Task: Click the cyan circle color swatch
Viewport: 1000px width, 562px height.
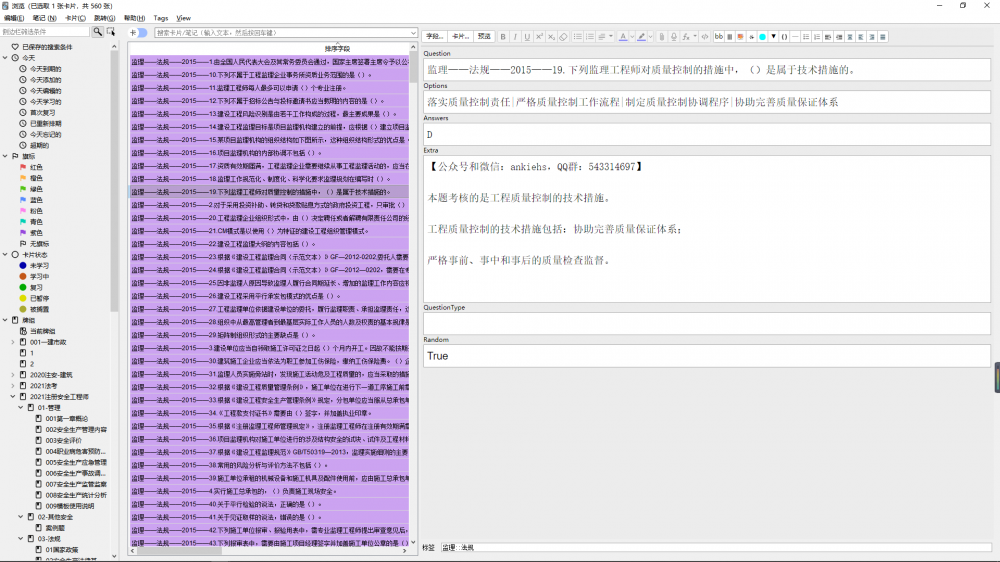Action: [762, 37]
